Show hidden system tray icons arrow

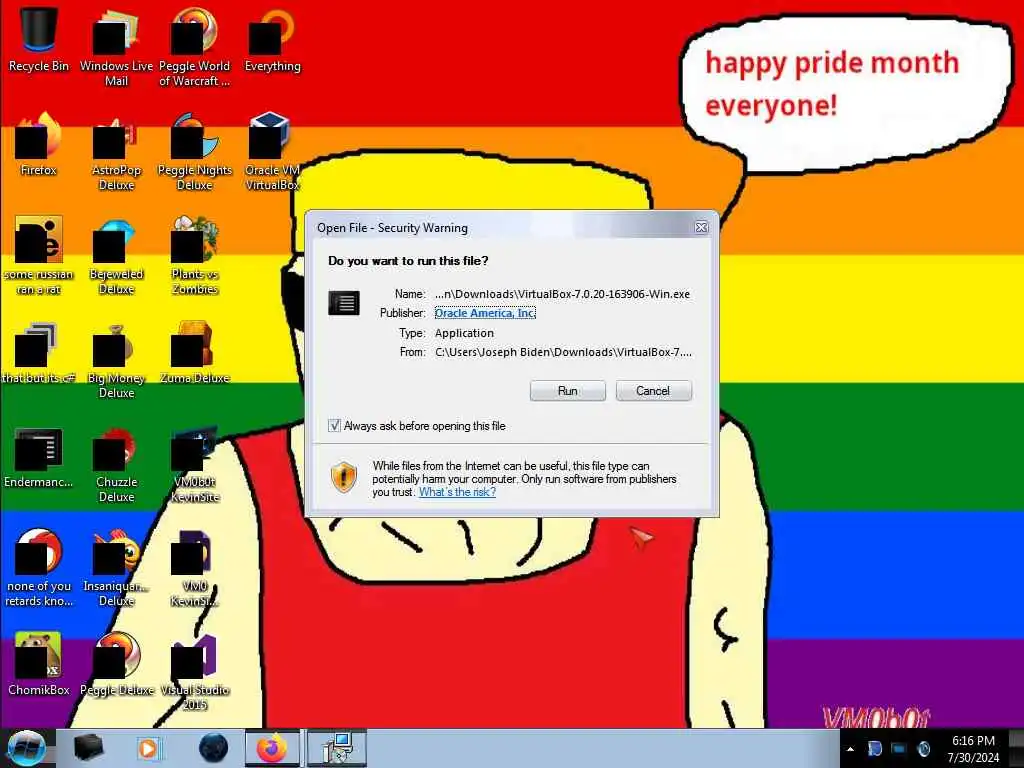(850, 749)
